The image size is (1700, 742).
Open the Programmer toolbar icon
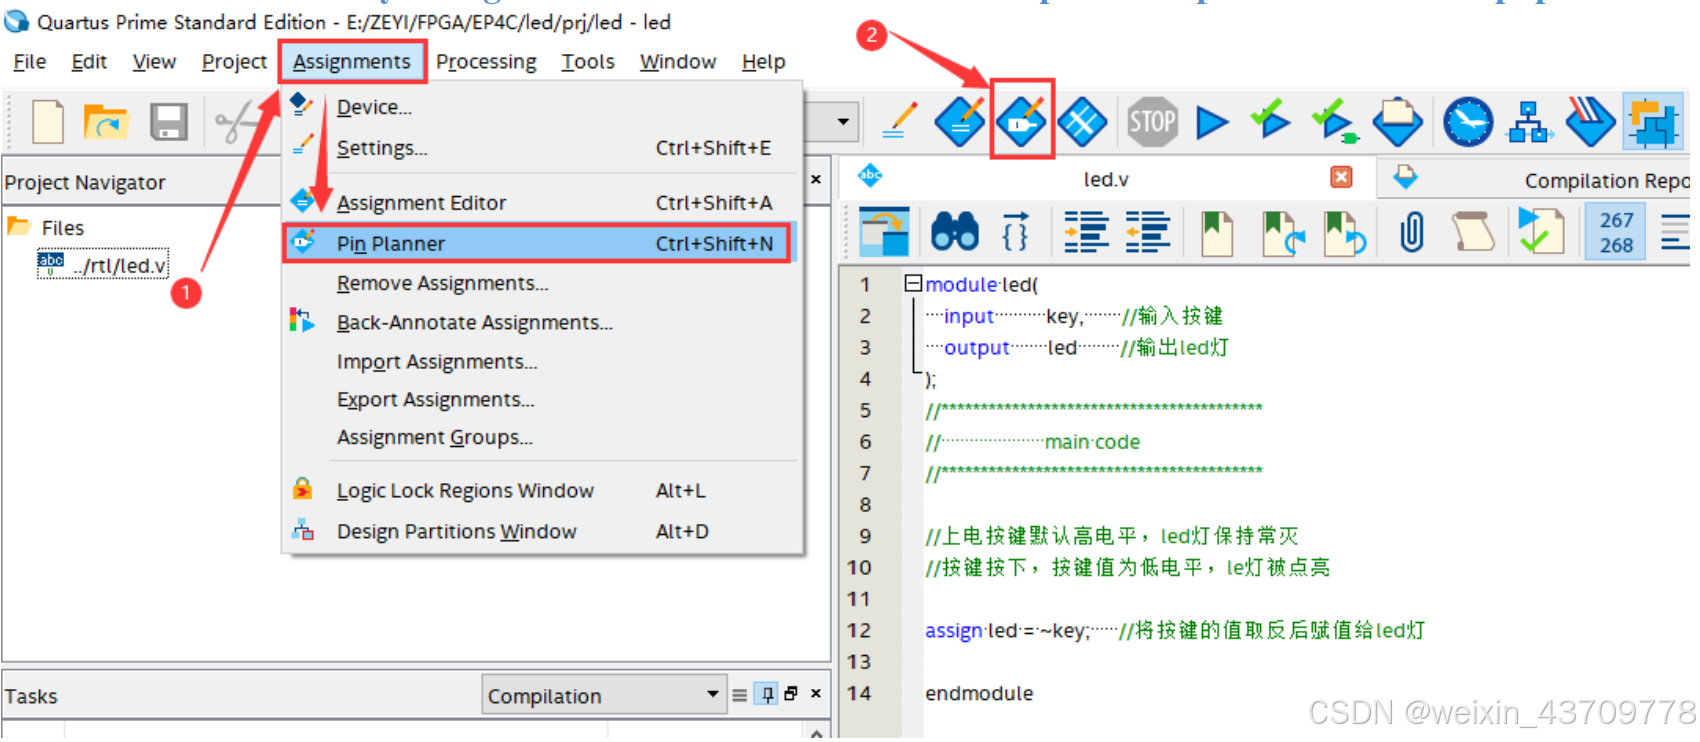1590,122
